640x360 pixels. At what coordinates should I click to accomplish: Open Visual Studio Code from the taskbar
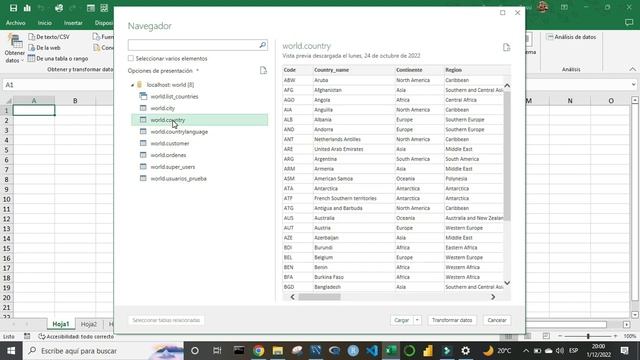coord(372,351)
